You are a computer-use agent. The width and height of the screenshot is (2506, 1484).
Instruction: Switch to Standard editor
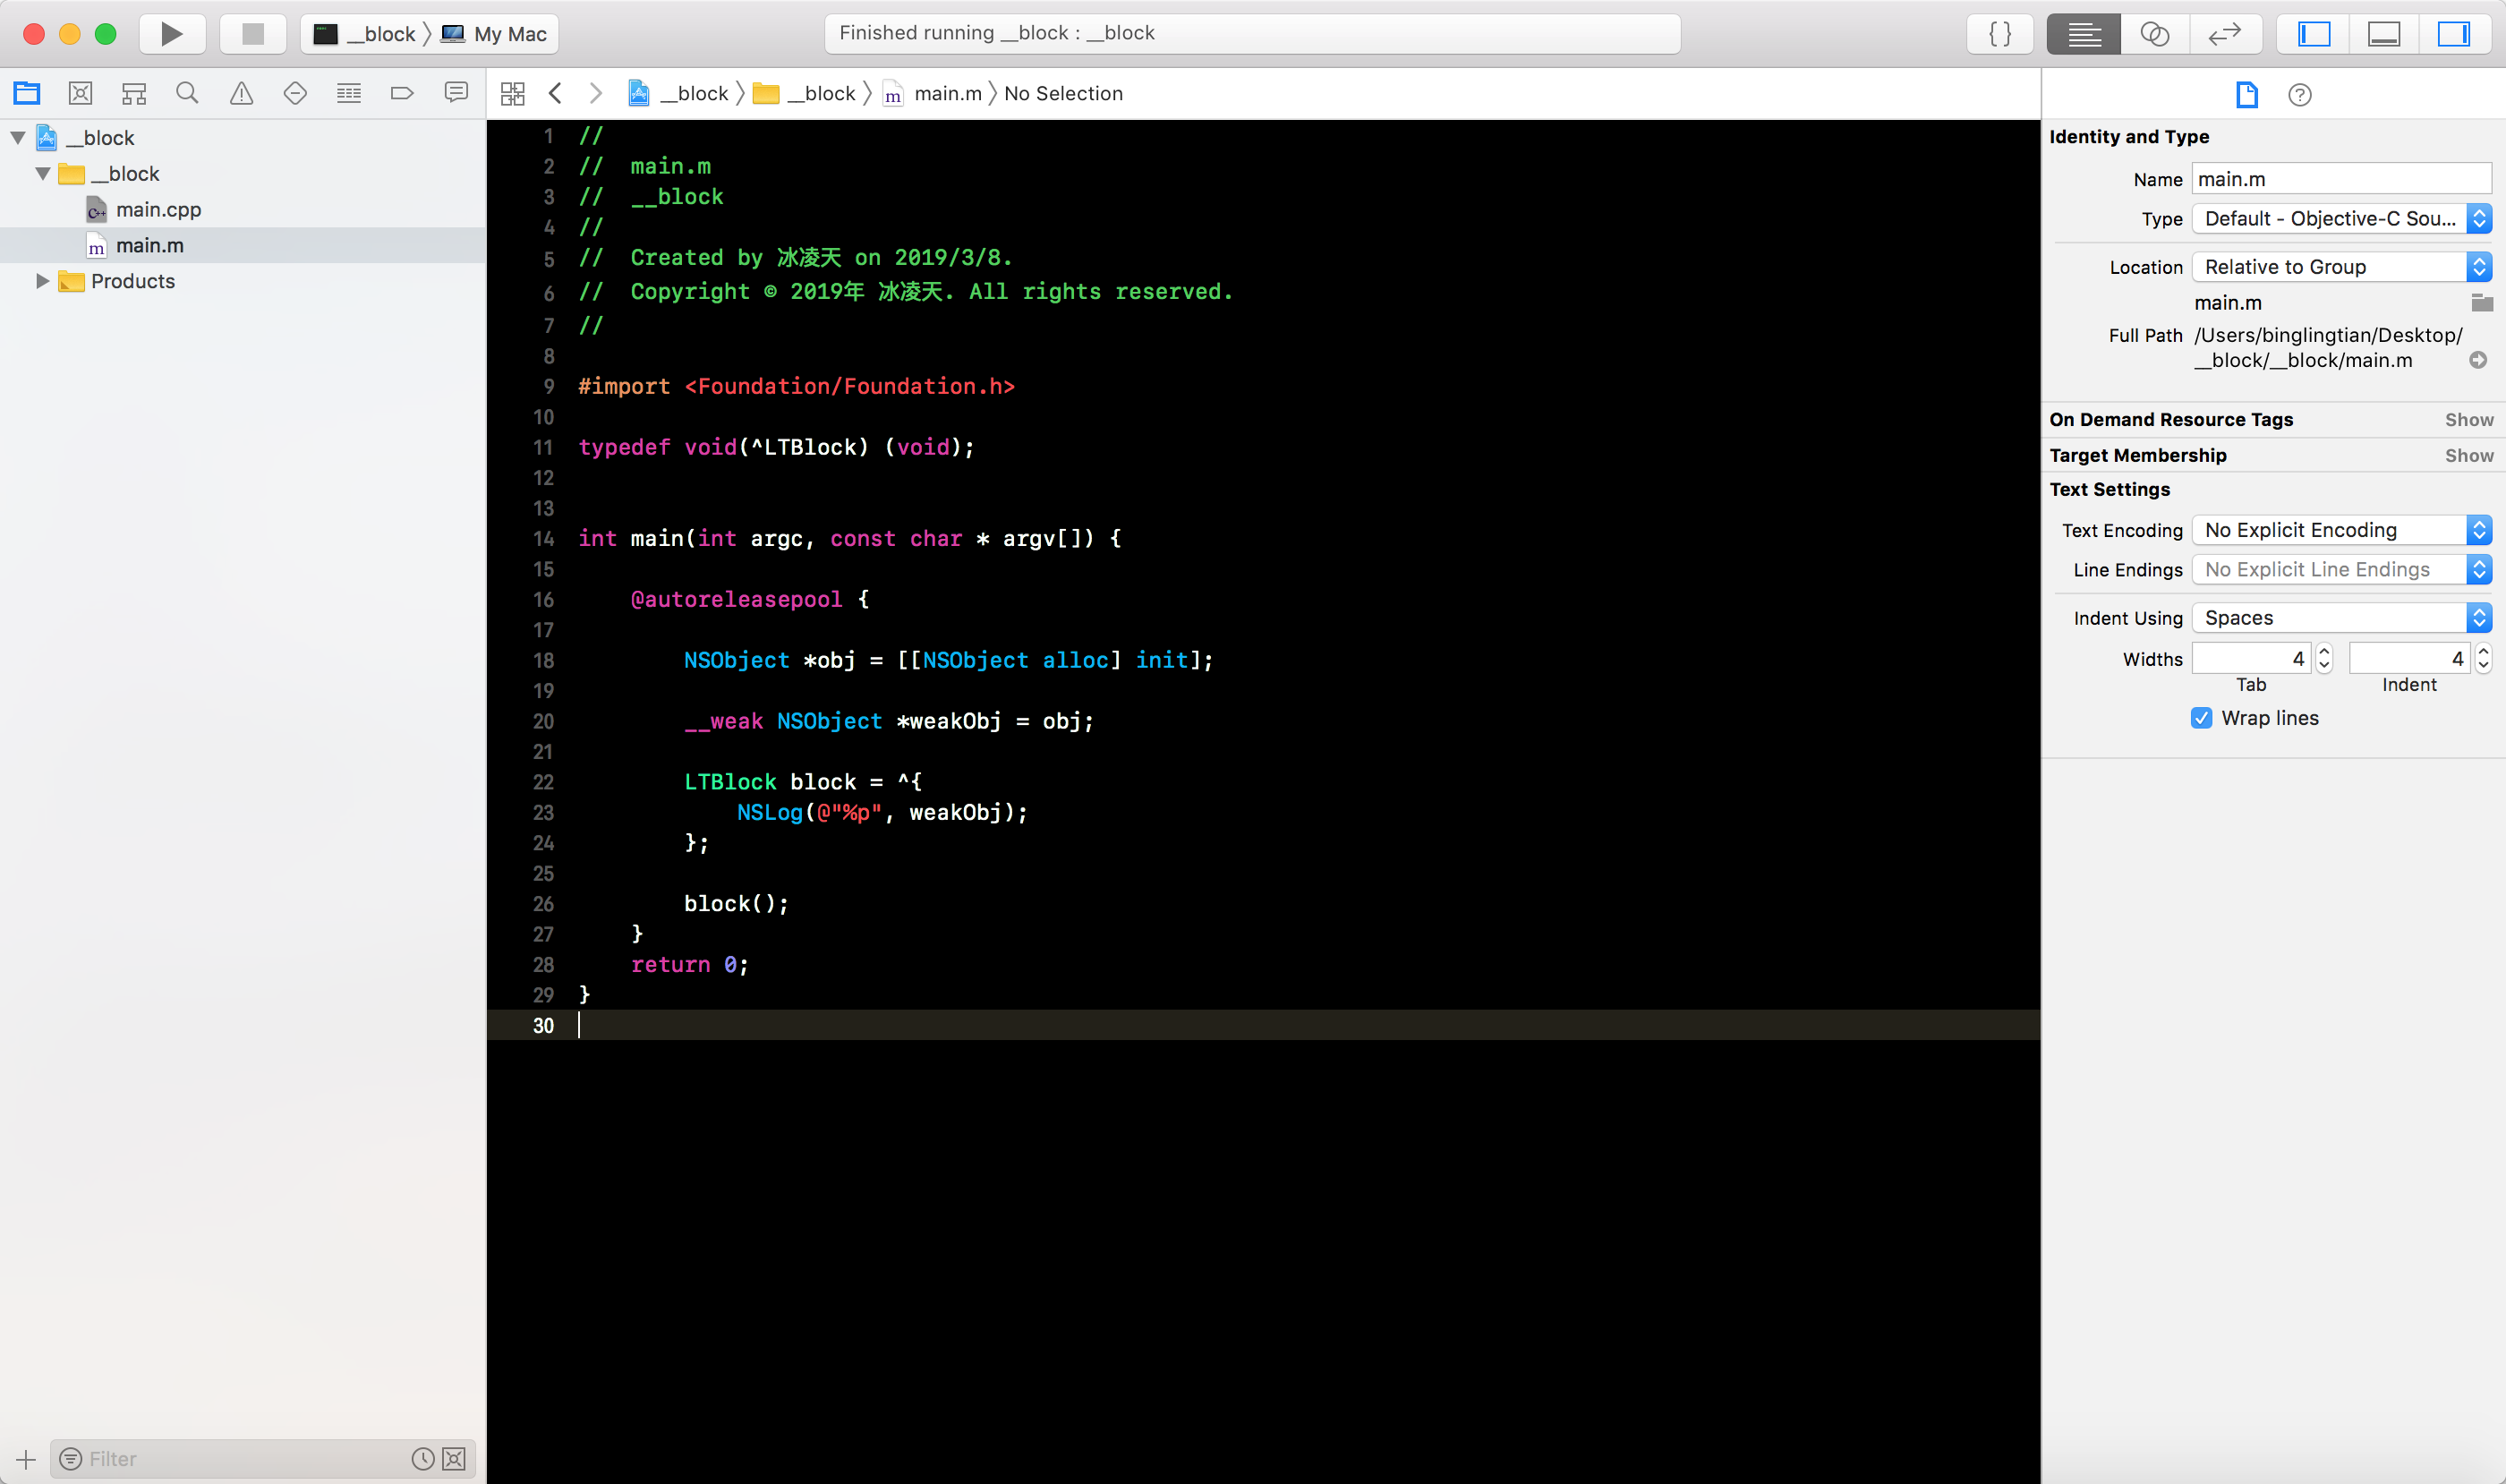point(2083,34)
